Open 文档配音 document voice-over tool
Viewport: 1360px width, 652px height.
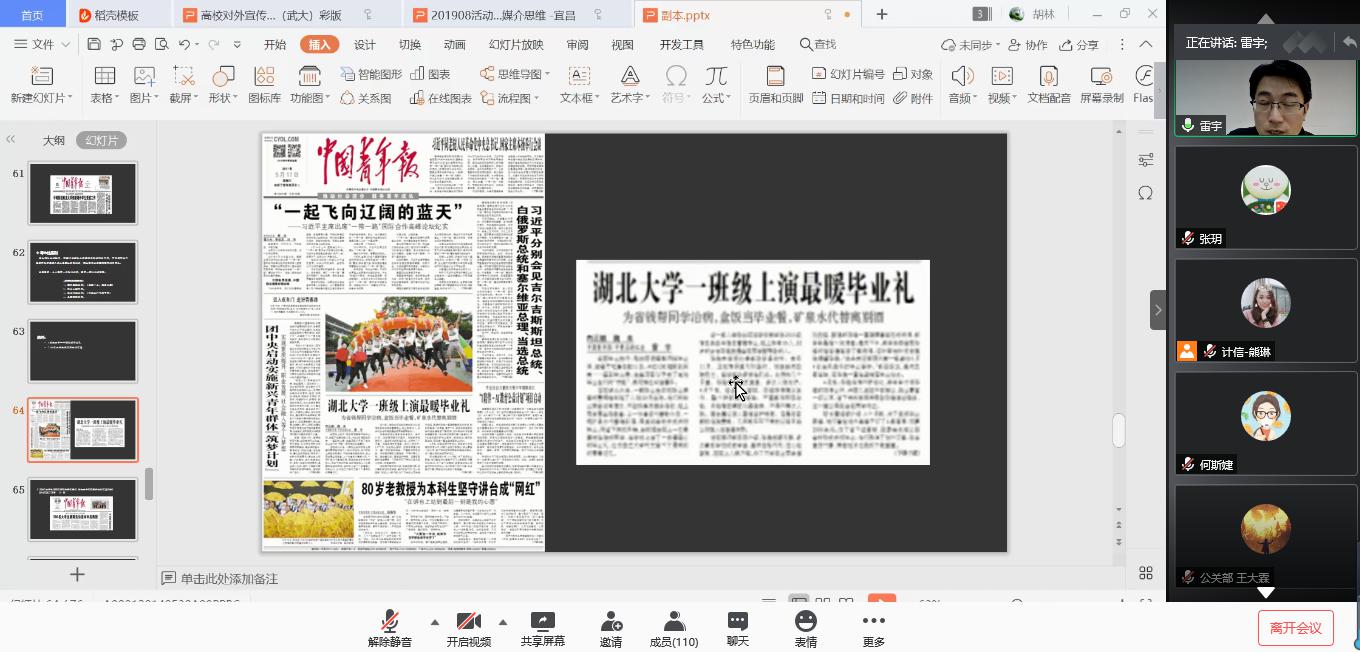tap(1048, 77)
